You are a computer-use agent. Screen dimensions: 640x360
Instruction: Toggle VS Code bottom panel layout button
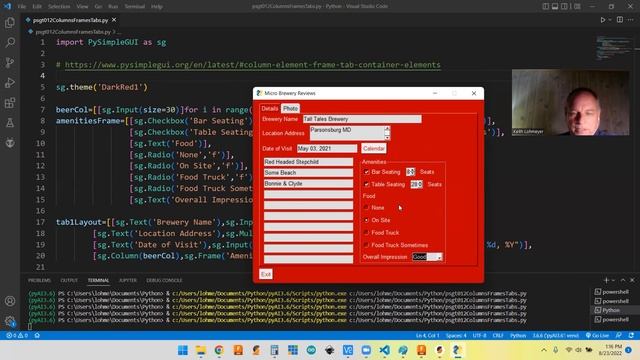pos(555,6)
